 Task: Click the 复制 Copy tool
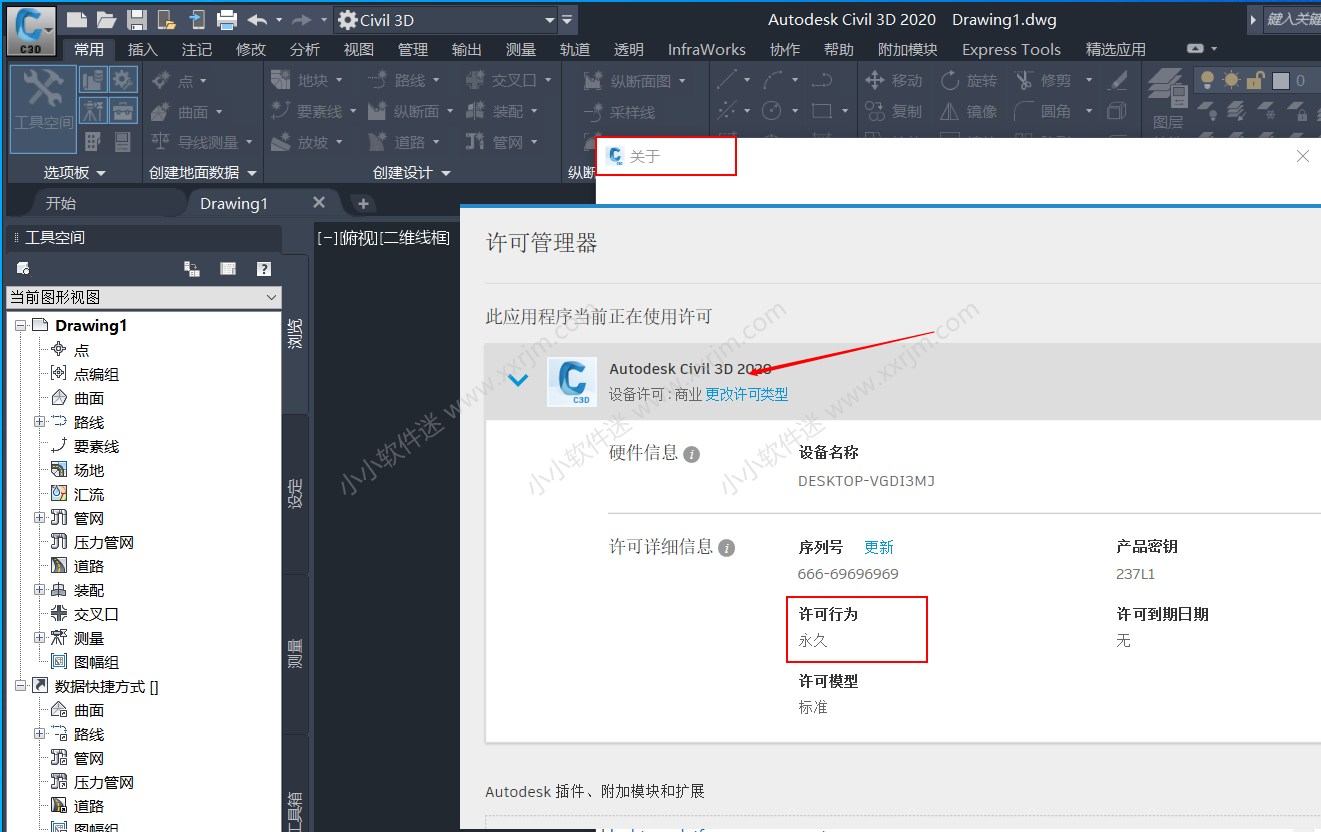pos(894,111)
